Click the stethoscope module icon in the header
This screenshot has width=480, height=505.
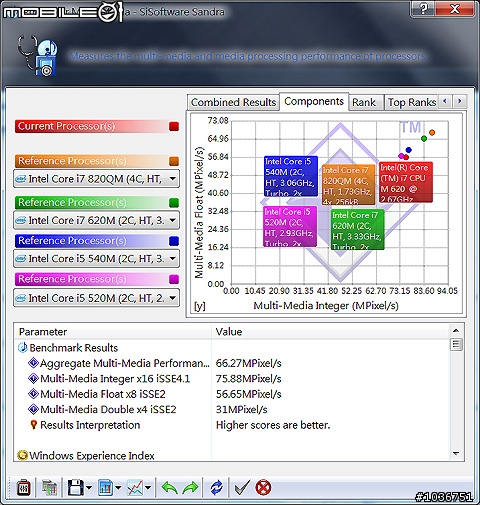click(38, 56)
